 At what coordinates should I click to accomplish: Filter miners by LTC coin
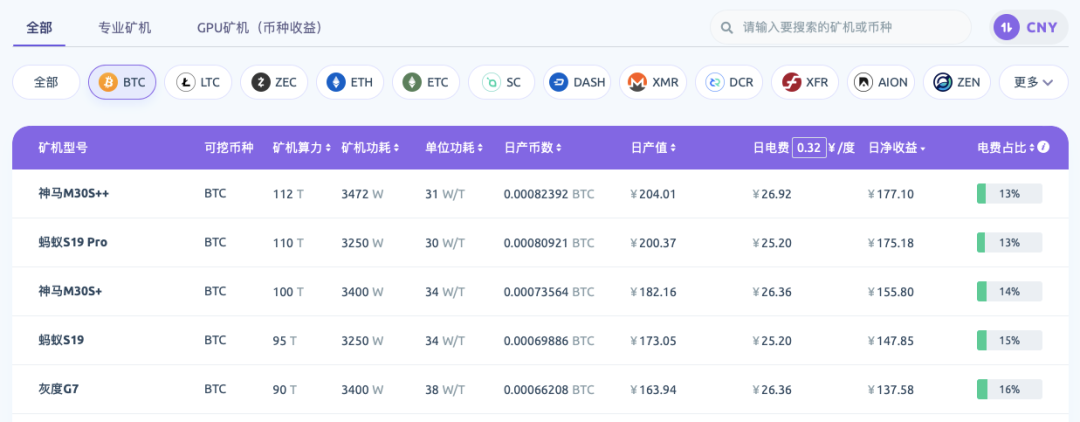pyautogui.click(x=198, y=82)
